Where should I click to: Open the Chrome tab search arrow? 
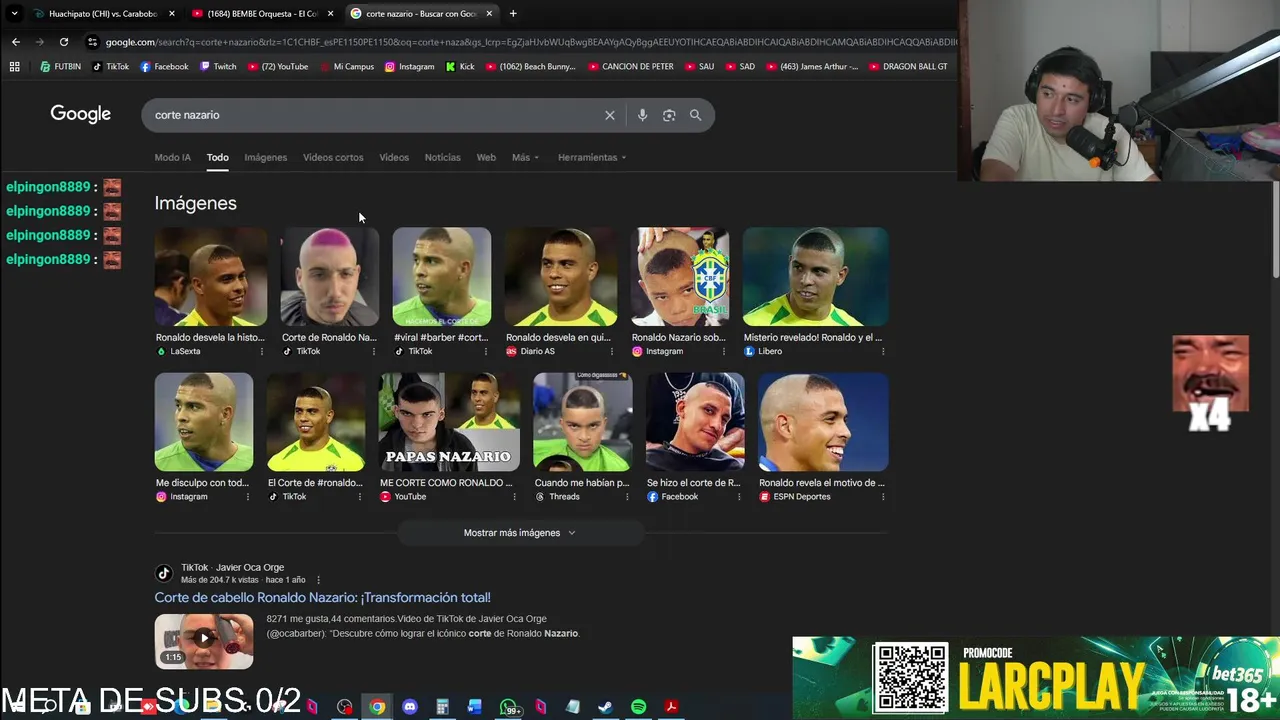tap(14, 14)
